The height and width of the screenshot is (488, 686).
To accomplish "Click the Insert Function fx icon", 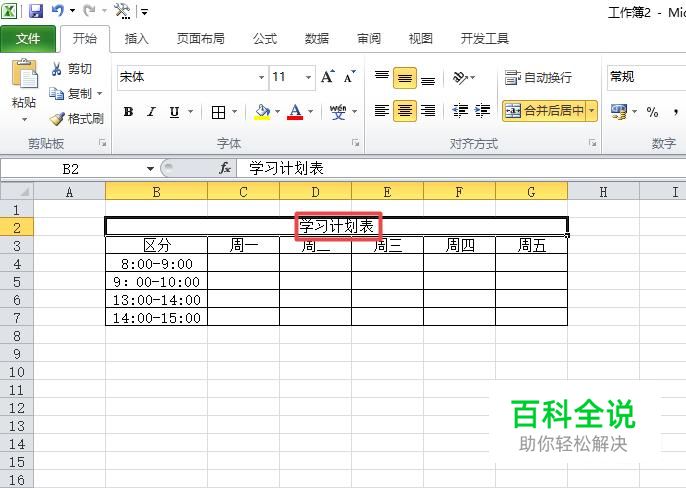I will pyautogui.click(x=225, y=168).
